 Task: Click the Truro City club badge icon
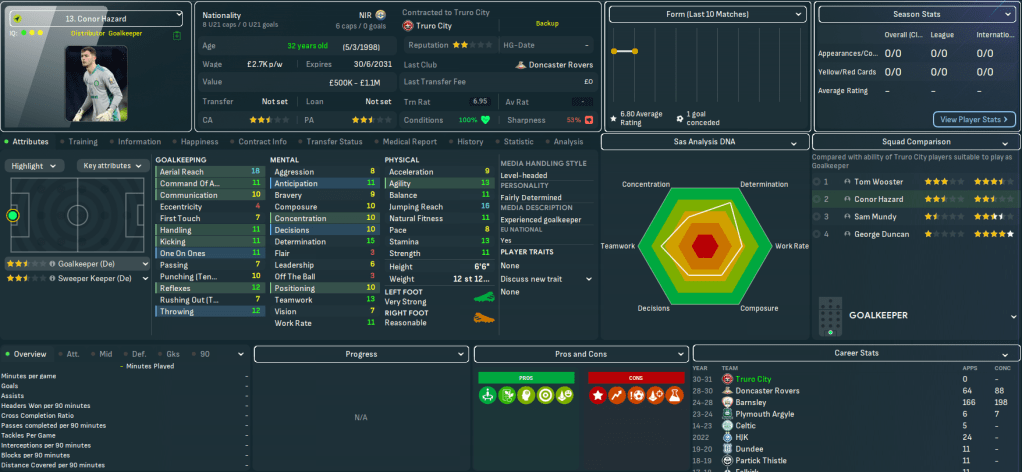click(x=407, y=25)
